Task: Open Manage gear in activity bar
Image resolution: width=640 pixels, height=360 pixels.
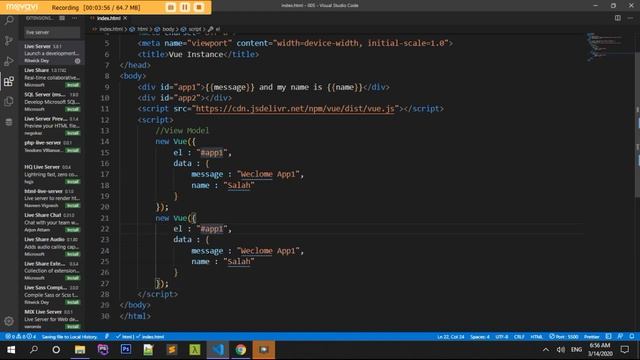Action: pos(9,321)
